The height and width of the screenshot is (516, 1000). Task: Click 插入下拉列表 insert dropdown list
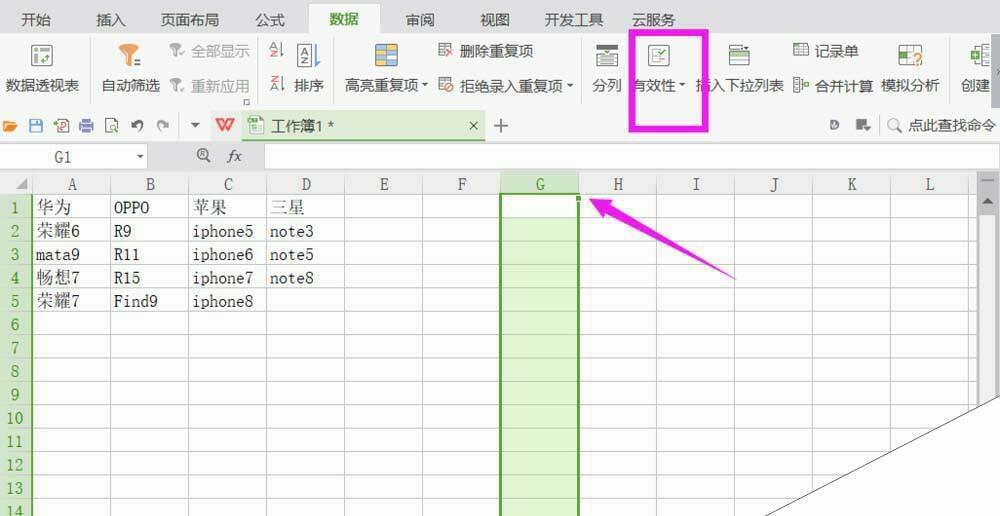[739, 69]
